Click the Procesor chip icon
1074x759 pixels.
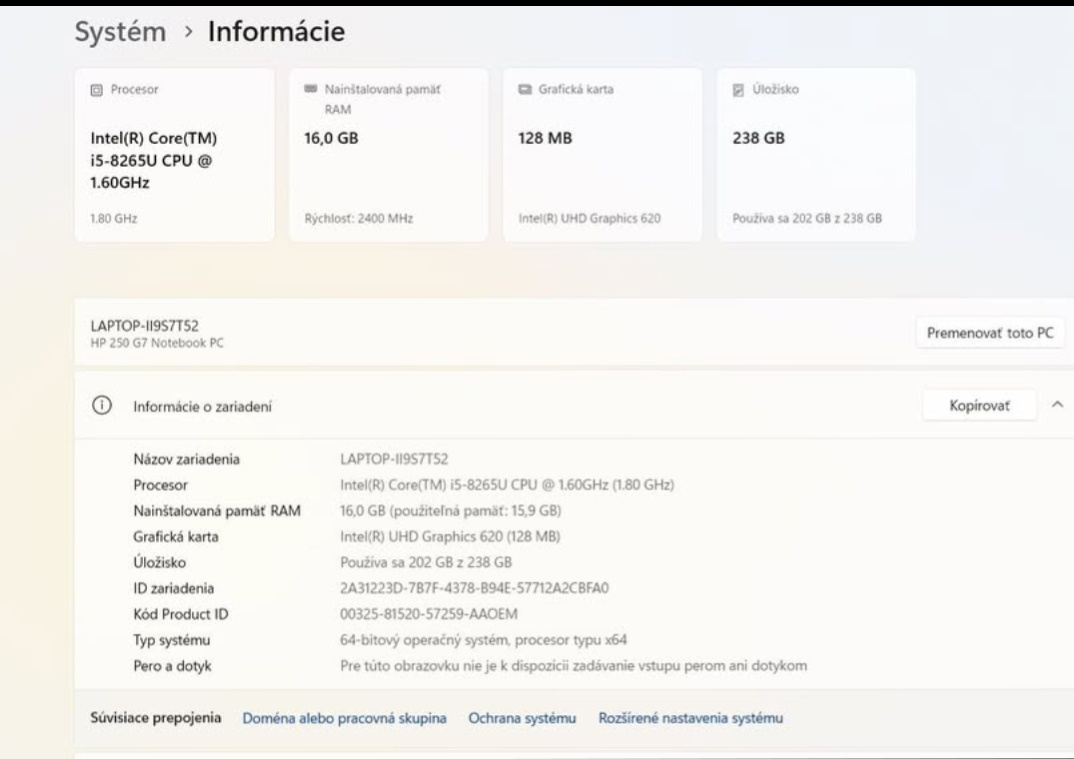97,90
